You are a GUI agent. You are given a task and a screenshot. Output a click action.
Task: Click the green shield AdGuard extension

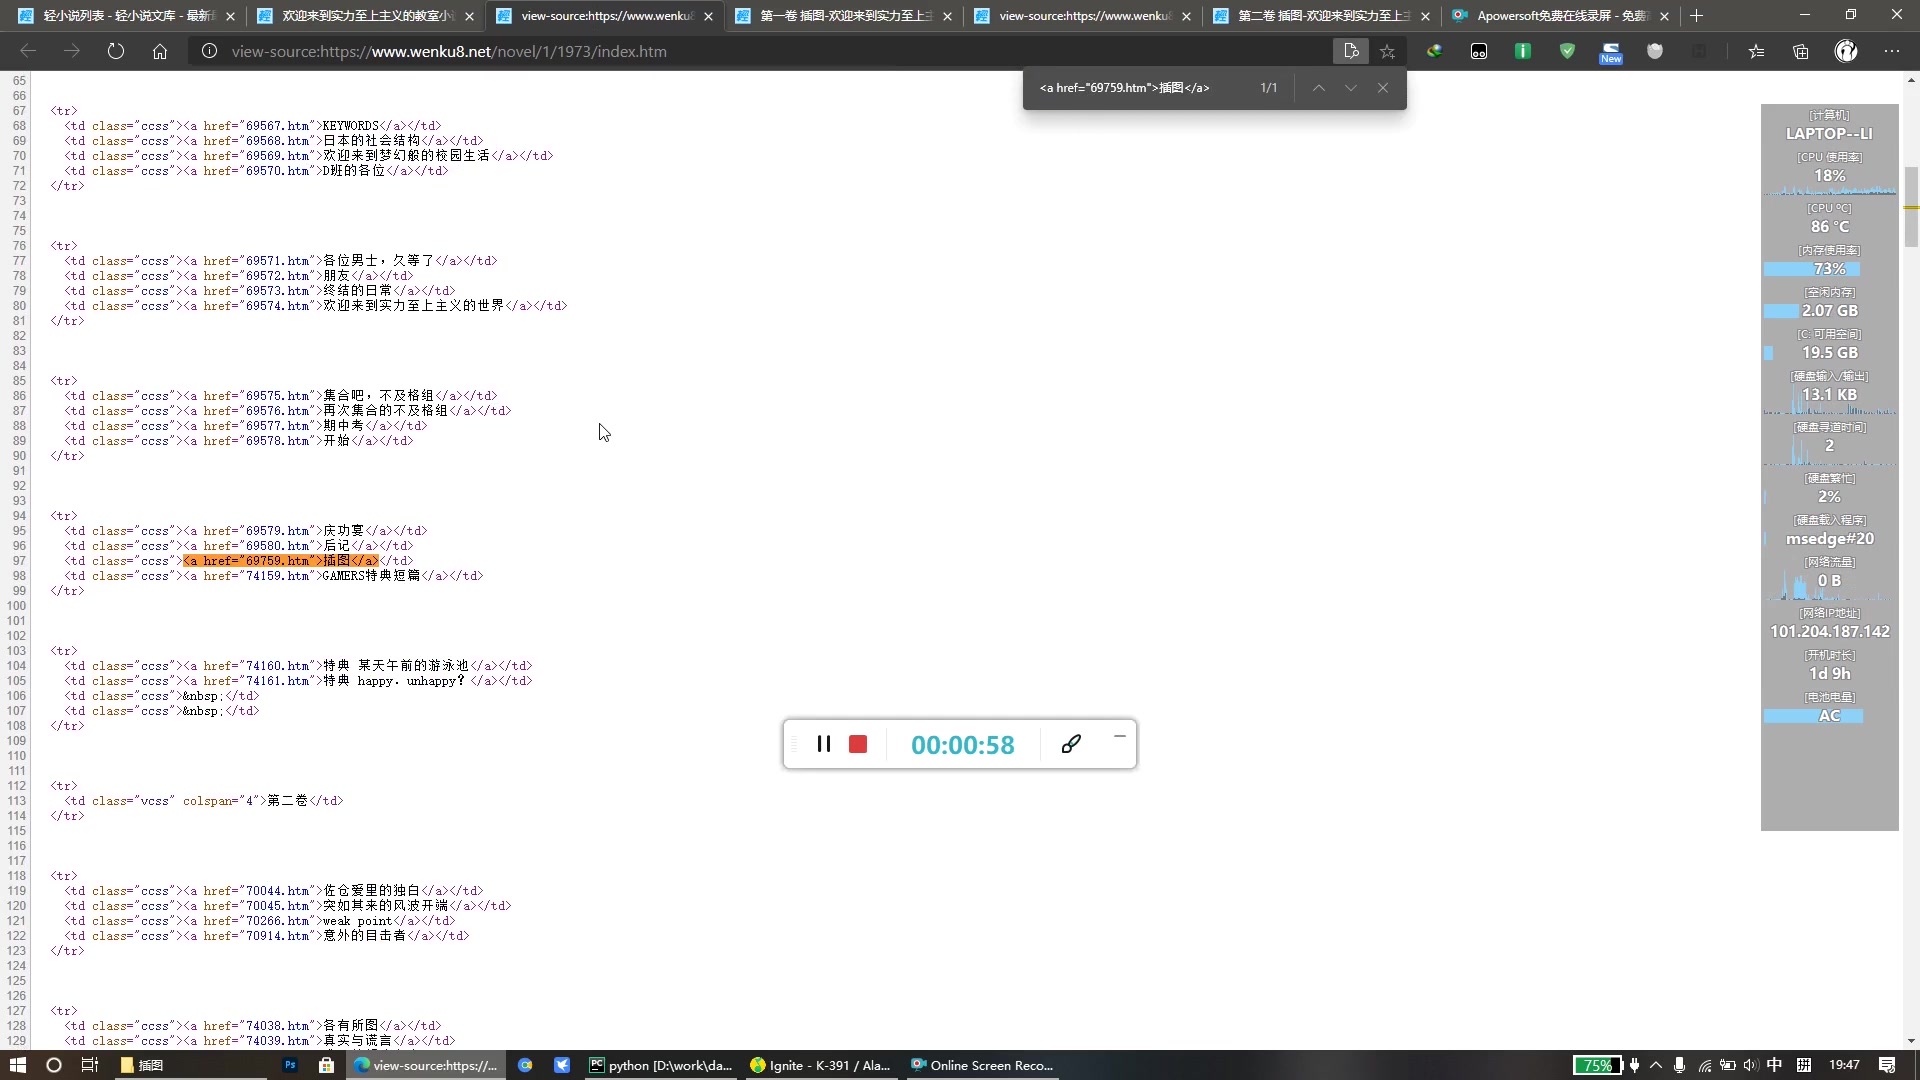[1567, 51]
